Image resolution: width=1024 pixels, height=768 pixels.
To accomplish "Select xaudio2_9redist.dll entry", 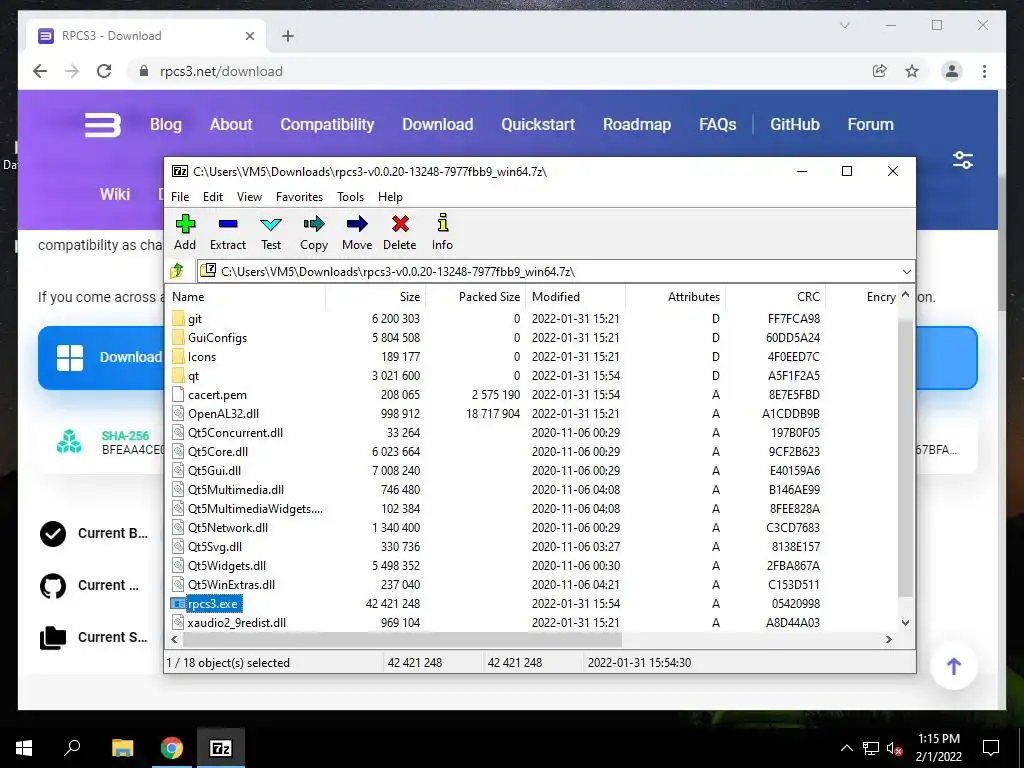I will (229, 622).
